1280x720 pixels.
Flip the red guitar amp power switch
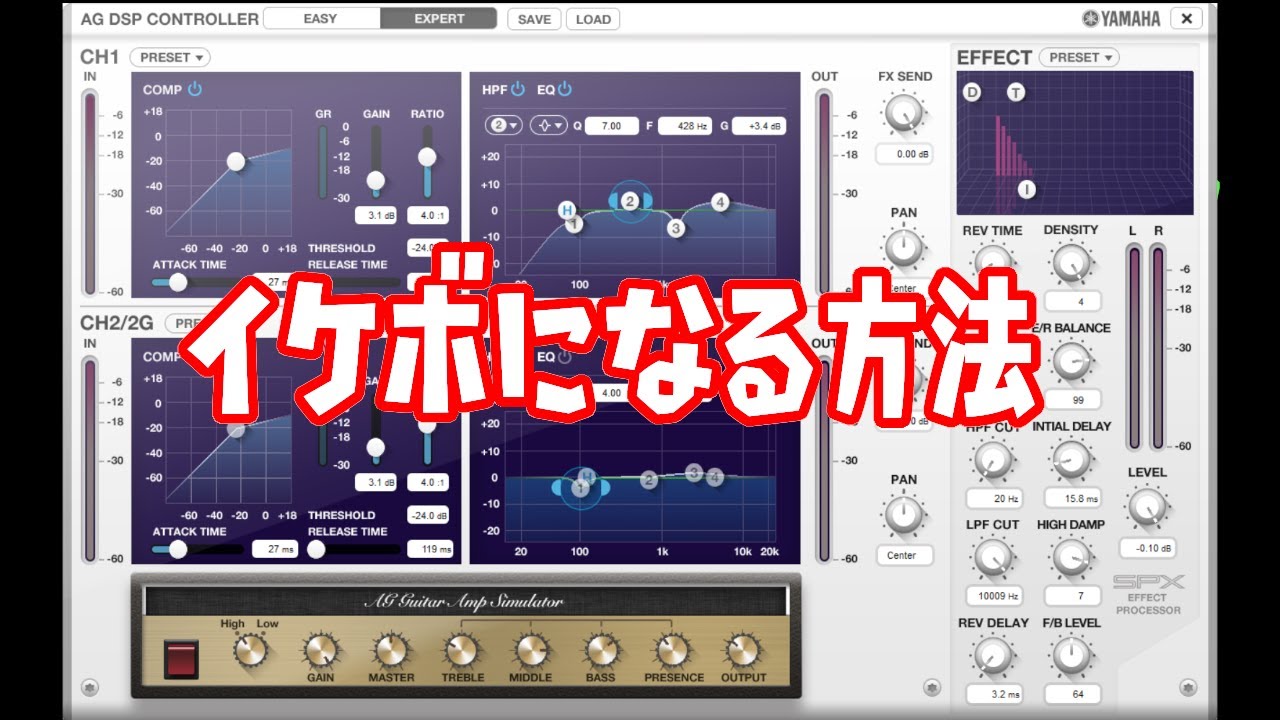point(182,660)
